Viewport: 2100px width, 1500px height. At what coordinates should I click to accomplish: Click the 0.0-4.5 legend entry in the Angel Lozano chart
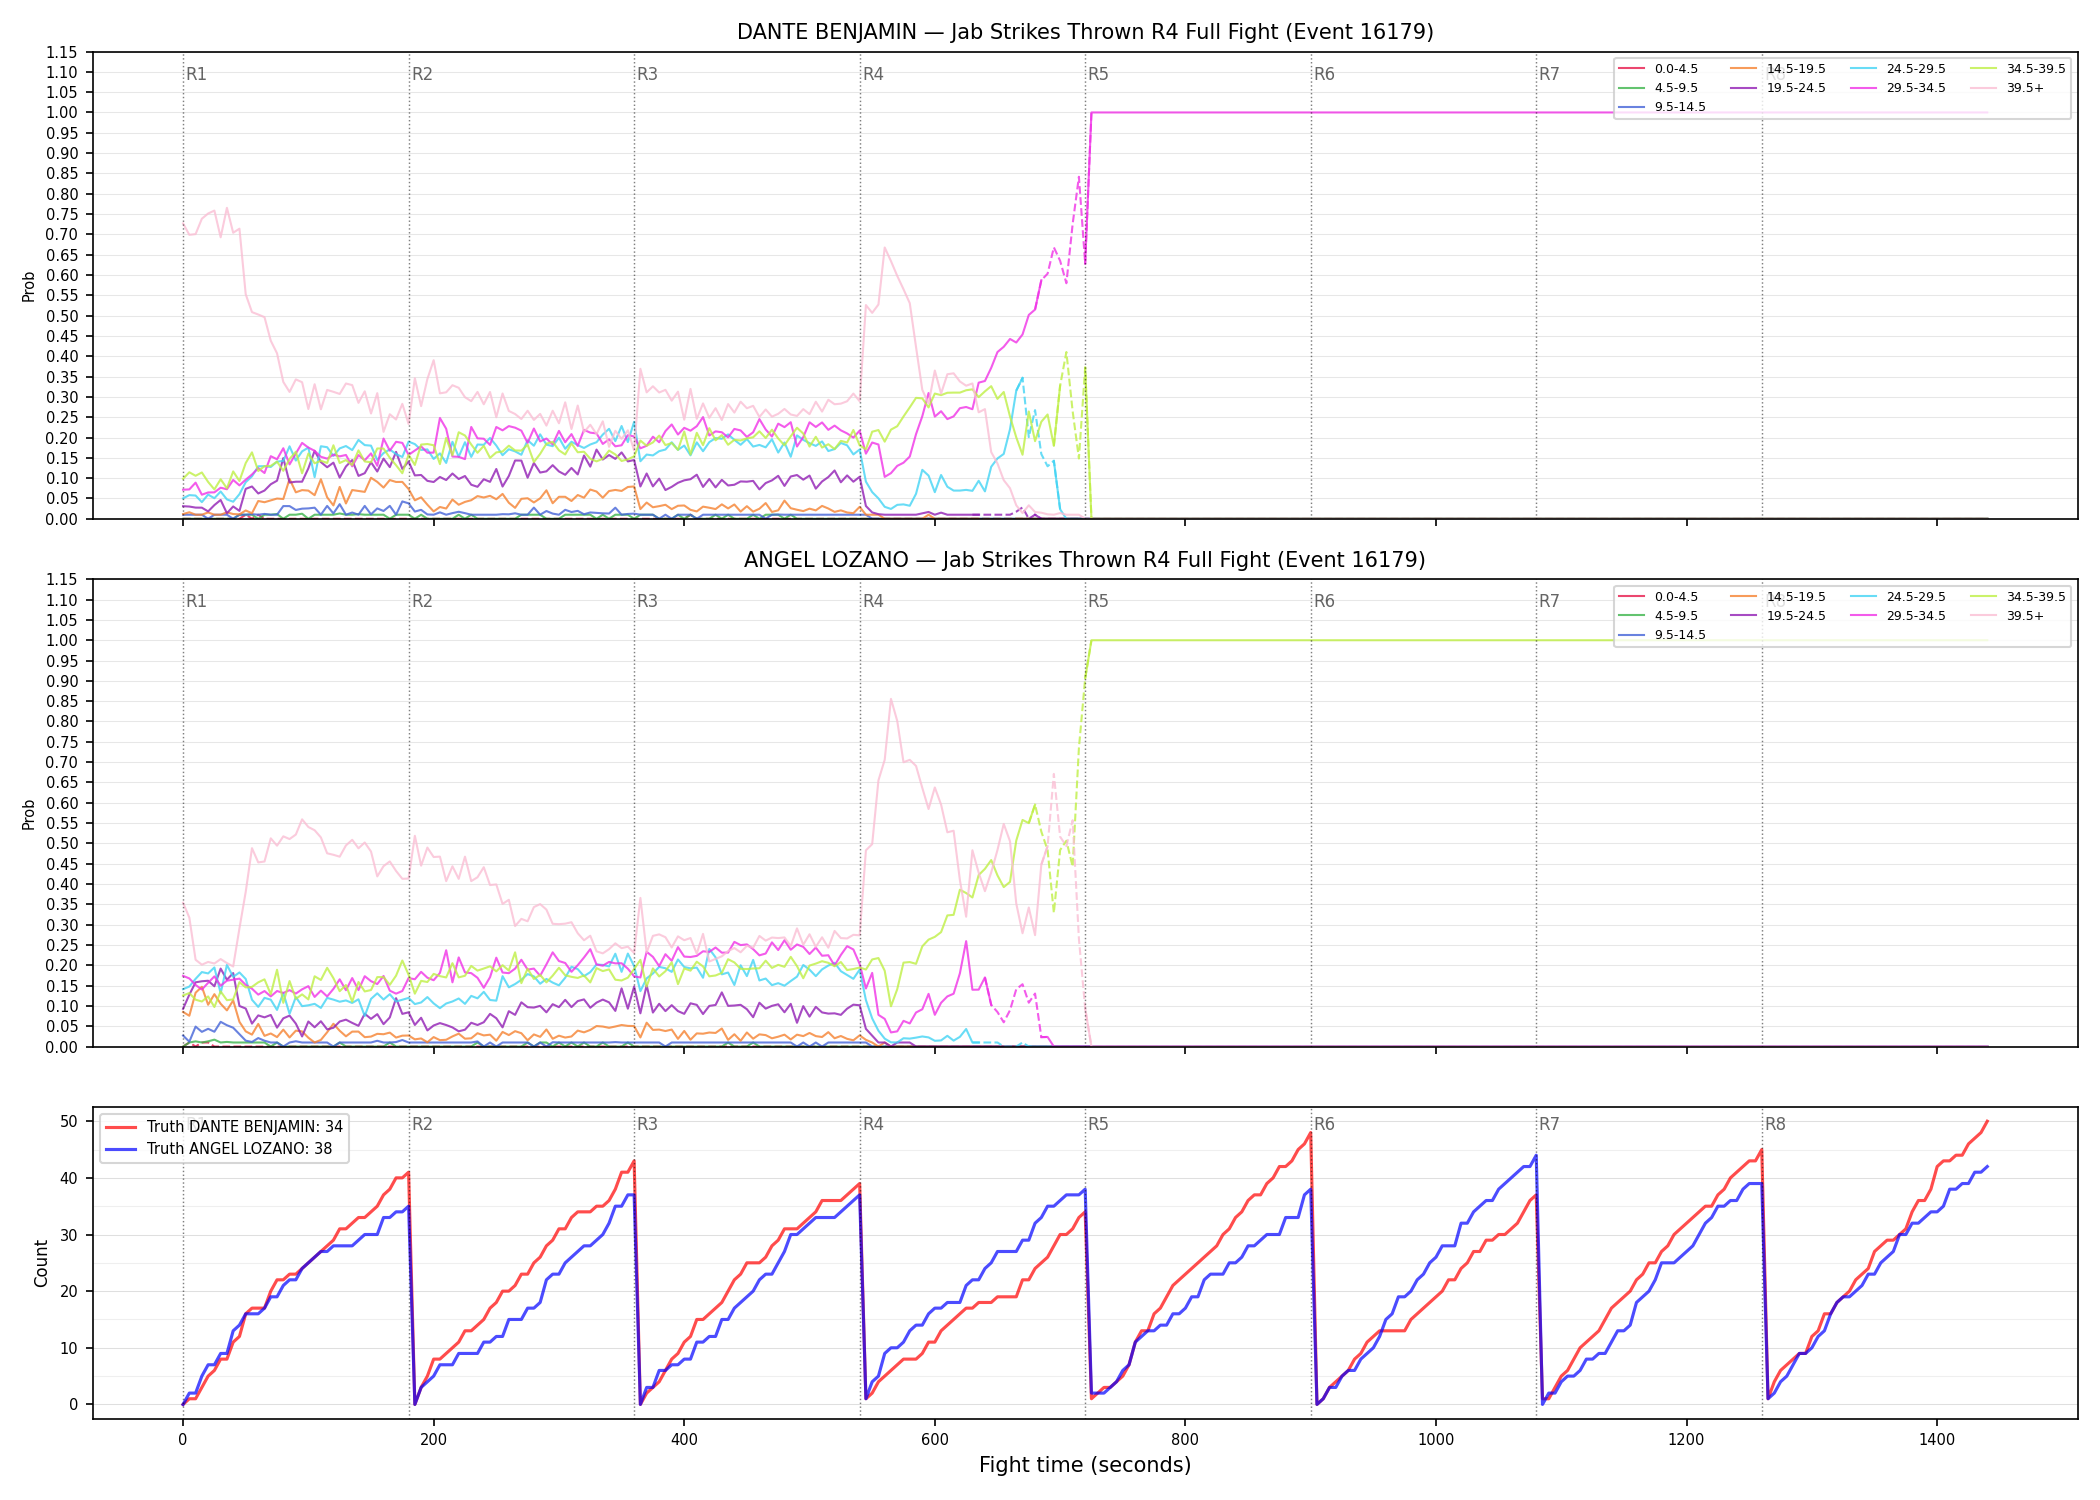click(1658, 597)
